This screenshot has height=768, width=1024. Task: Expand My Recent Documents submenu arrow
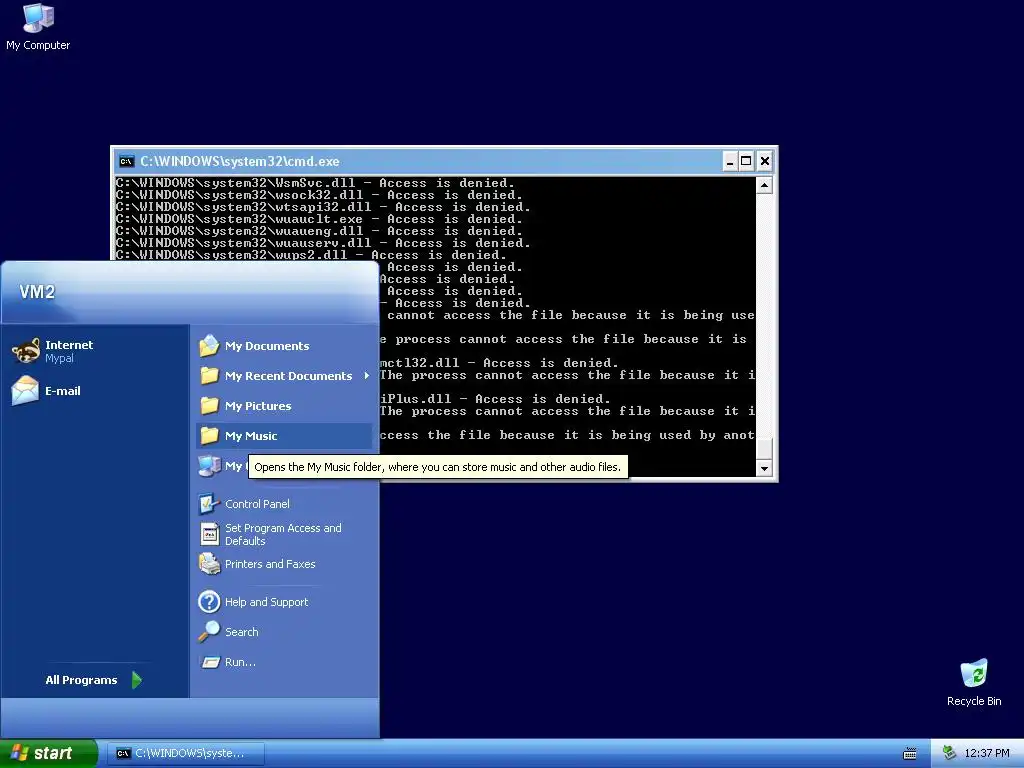(x=366, y=376)
